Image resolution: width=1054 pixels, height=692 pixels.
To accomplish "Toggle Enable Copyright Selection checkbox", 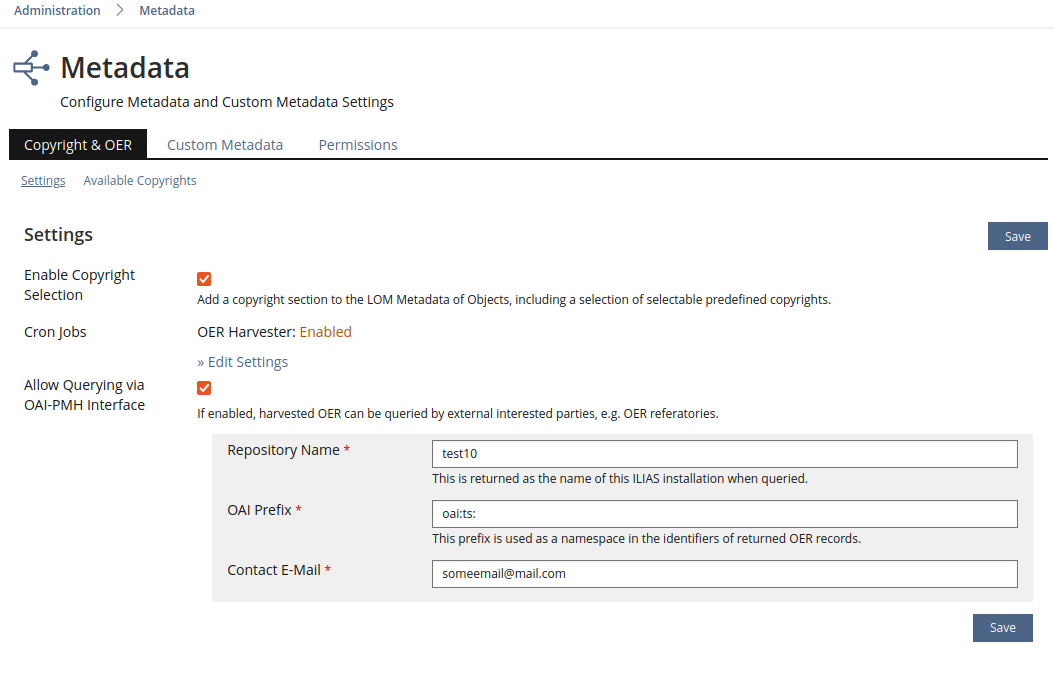I will (204, 279).
